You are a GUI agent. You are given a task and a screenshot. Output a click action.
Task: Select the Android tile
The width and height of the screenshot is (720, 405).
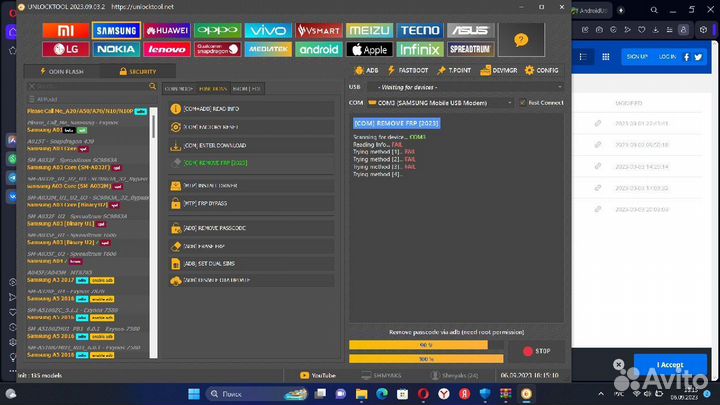[x=319, y=49]
